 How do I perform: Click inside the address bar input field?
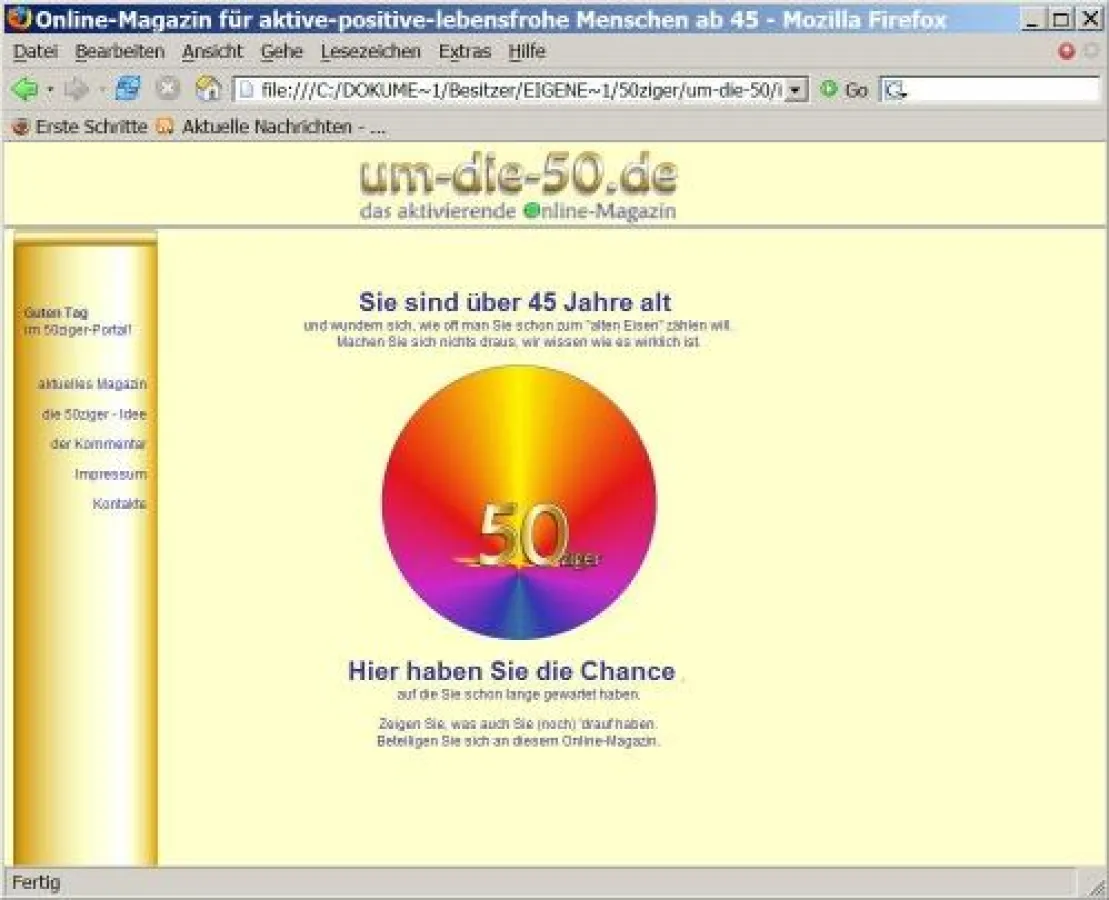(x=500, y=89)
